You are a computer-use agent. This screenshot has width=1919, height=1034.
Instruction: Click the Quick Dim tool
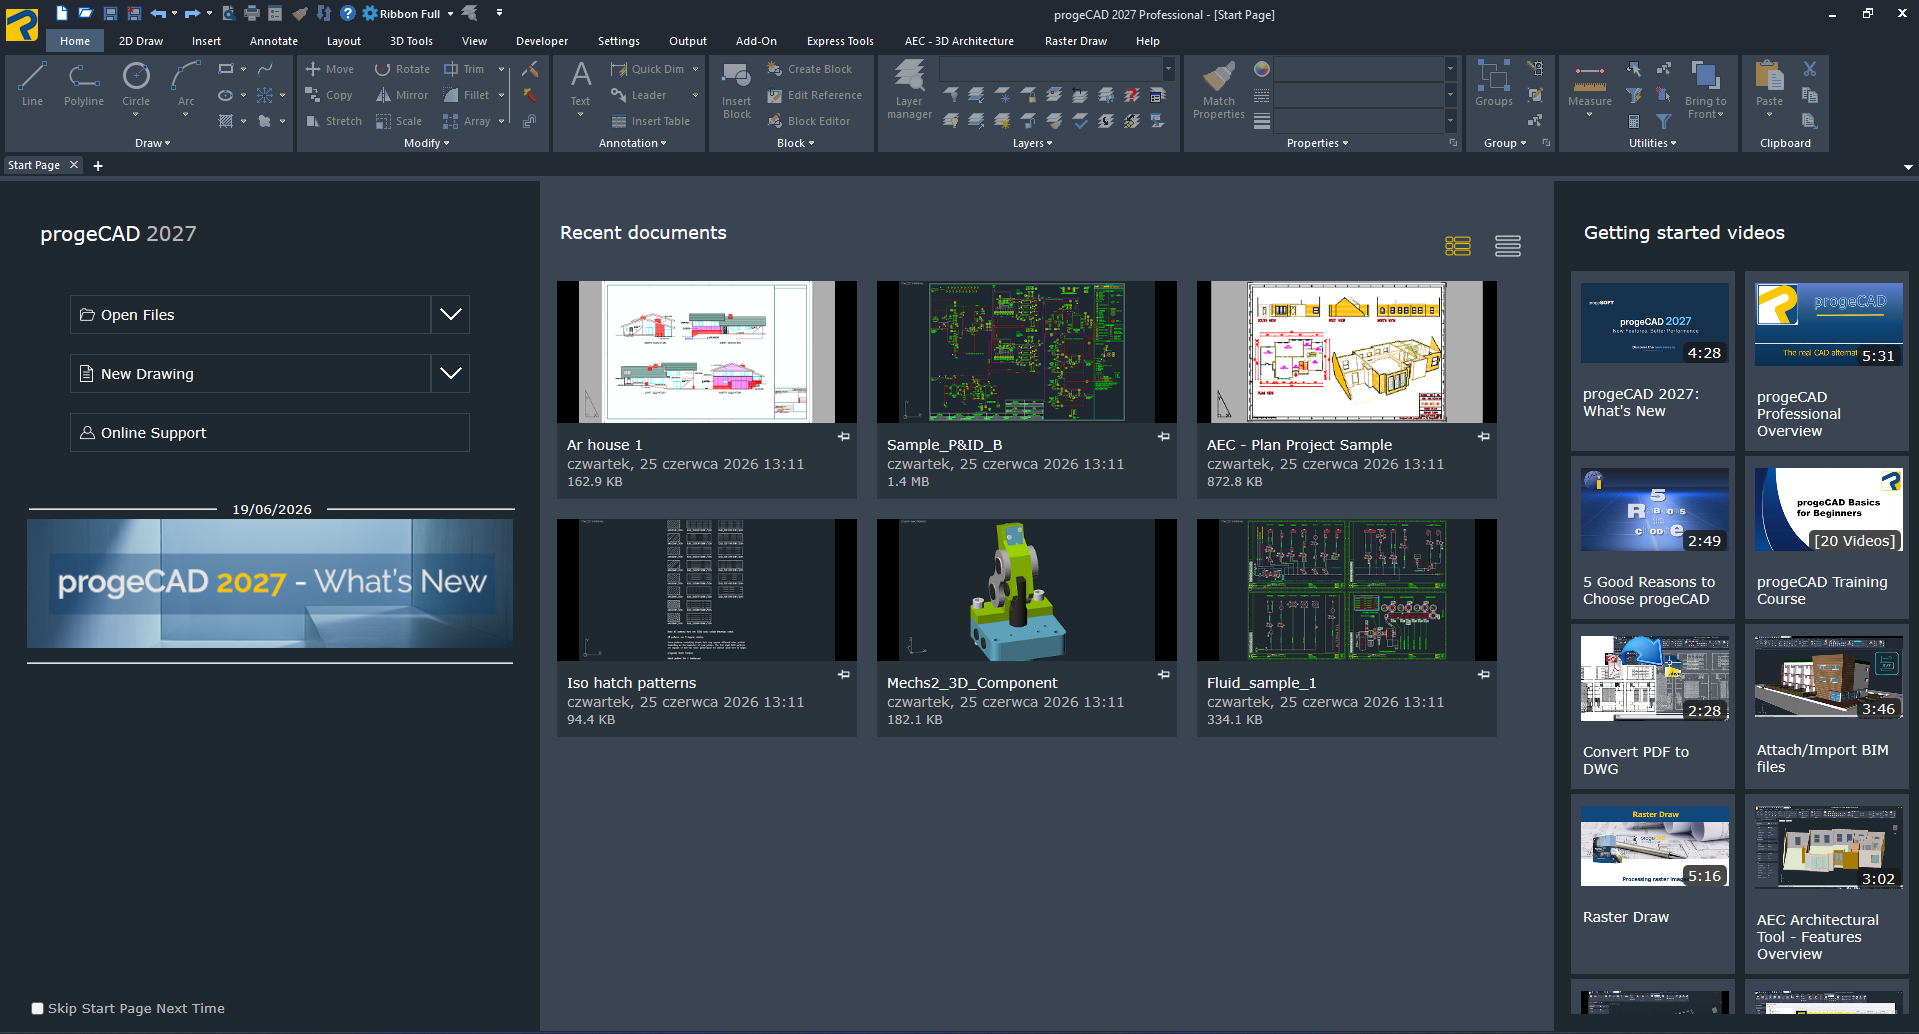[648, 69]
